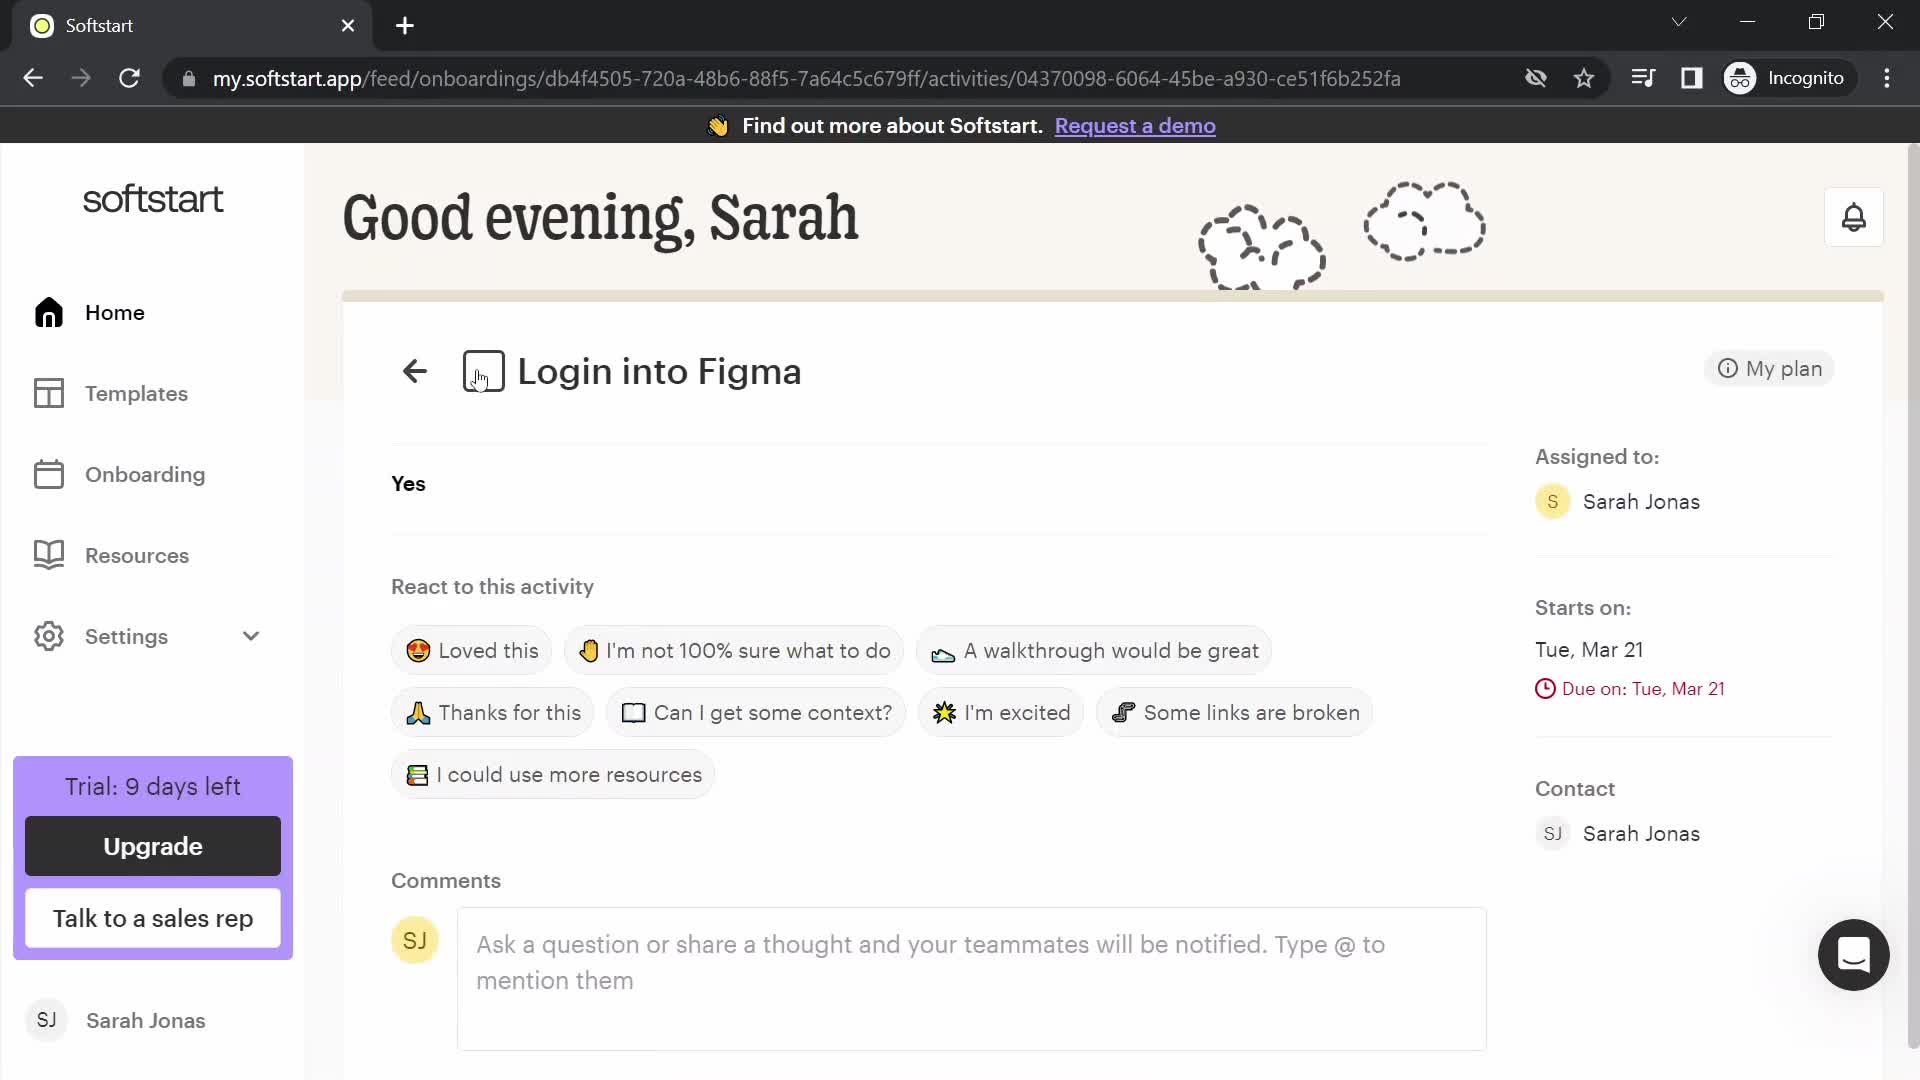Click the bell notification icon
Image resolution: width=1920 pixels, height=1080 pixels.
(x=1854, y=219)
